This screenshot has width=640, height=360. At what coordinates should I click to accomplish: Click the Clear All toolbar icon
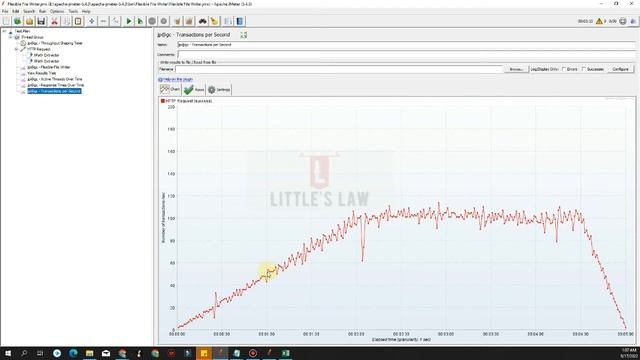[189, 21]
